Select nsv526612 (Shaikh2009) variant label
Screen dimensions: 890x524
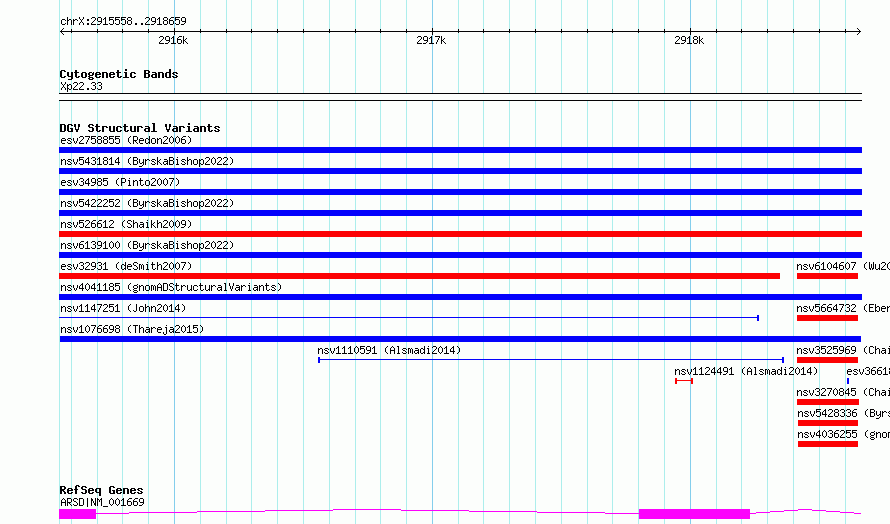[126, 224]
